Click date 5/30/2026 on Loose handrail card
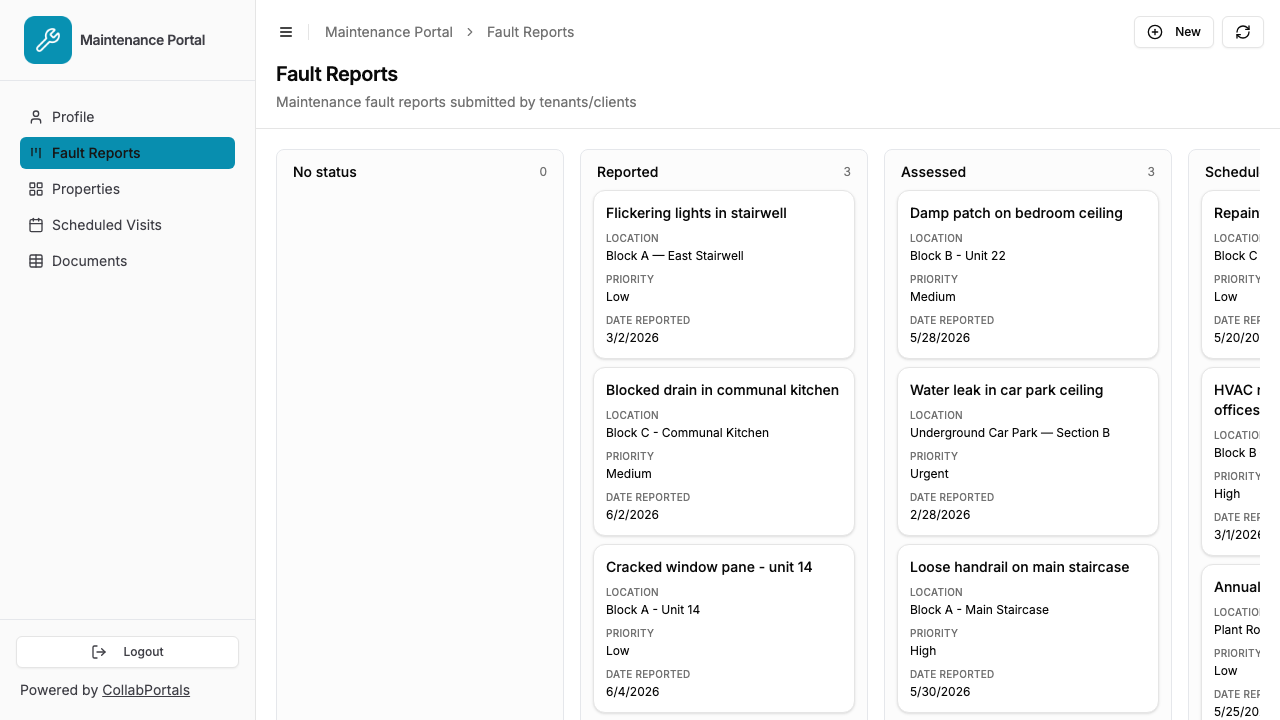 point(940,692)
